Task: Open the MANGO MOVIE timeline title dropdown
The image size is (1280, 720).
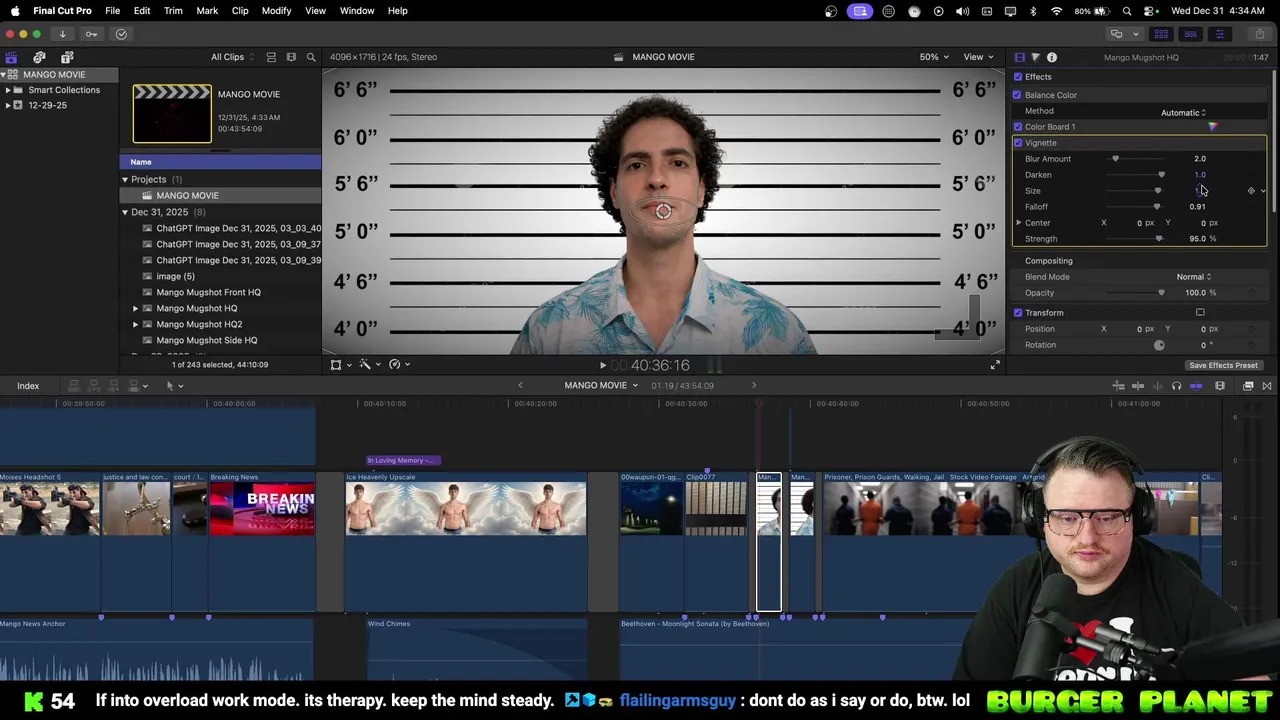Action: tap(601, 385)
